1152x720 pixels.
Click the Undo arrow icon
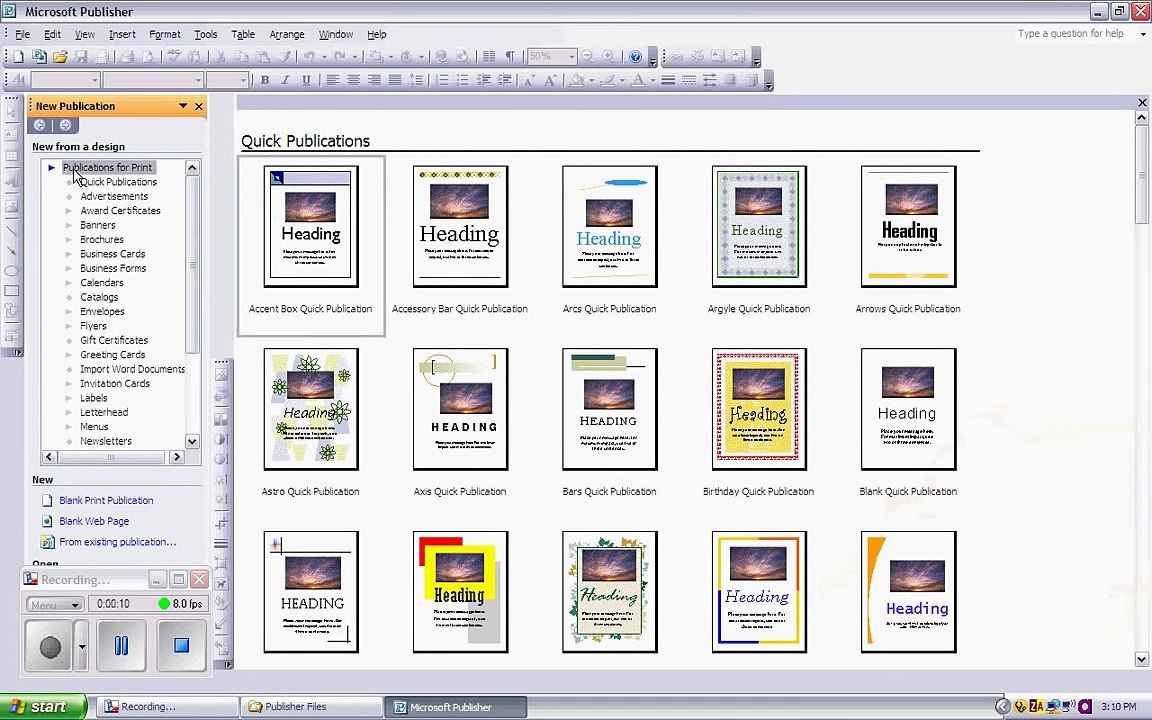[x=309, y=57]
